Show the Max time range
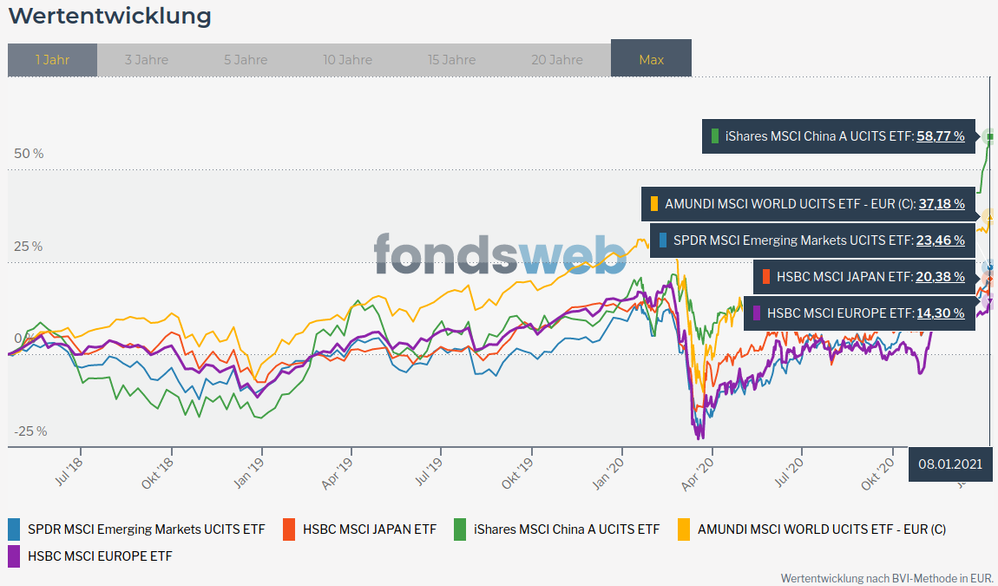Screen dimensions: 998x586 pos(651,60)
